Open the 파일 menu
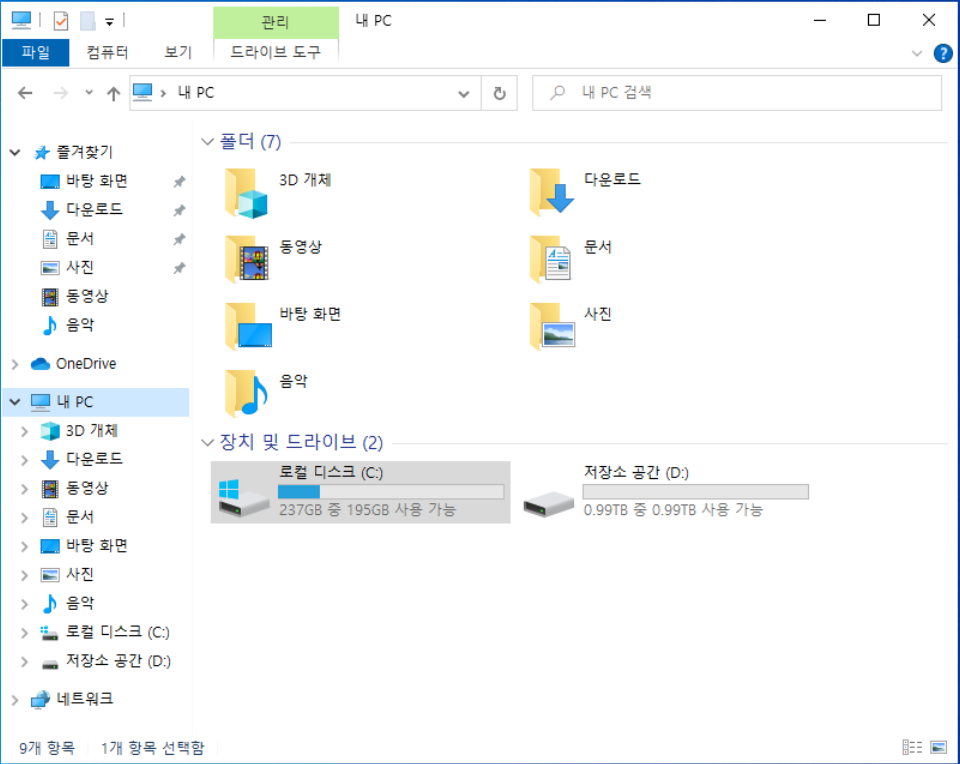The image size is (960, 764). [x=36, y=53]
